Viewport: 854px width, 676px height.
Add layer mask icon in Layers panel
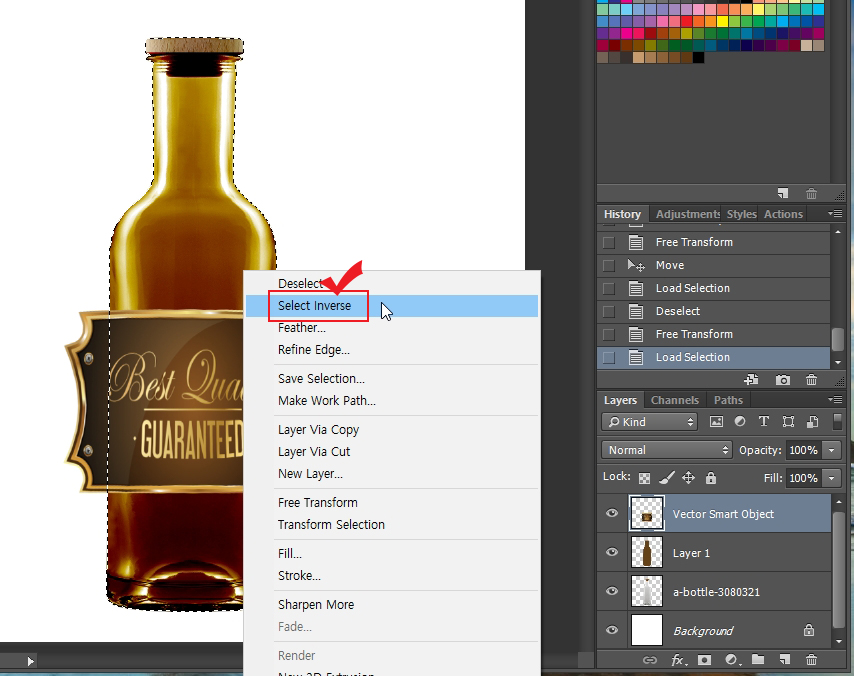[x=704, y=660]
